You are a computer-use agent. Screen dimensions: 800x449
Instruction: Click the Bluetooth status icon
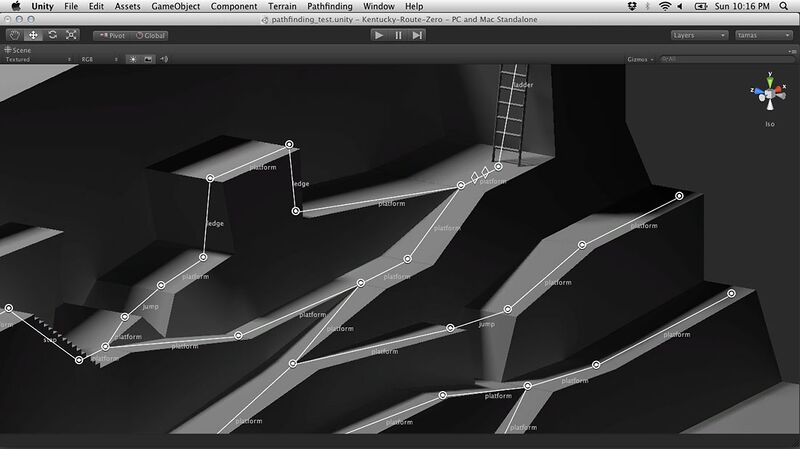click(x=647, y=6)
